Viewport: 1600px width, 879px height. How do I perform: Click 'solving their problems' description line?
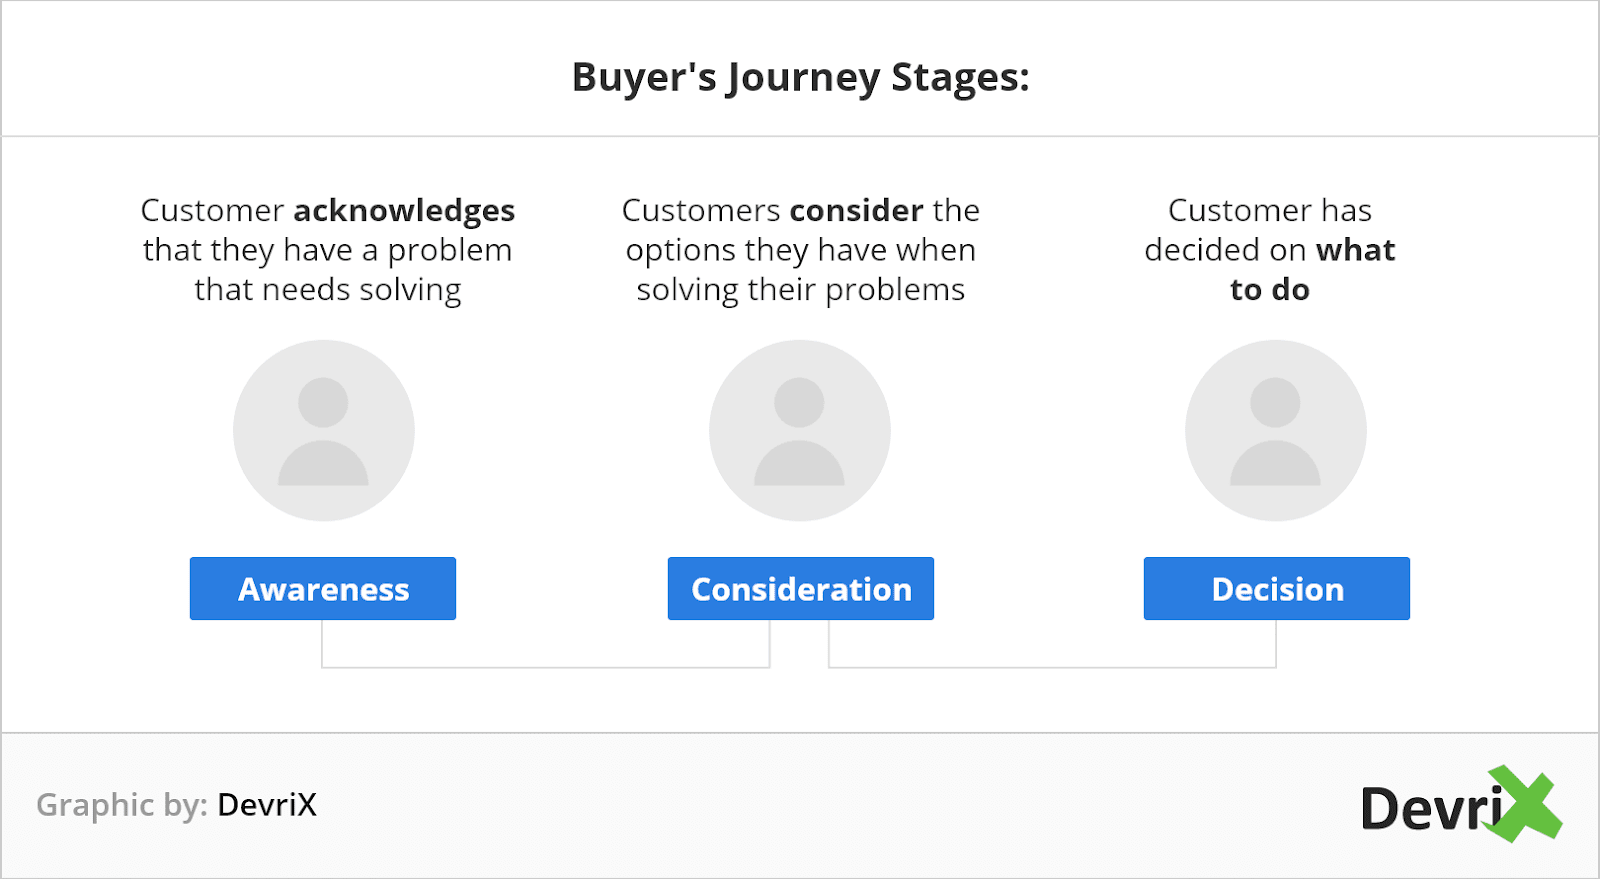(801, 290)
